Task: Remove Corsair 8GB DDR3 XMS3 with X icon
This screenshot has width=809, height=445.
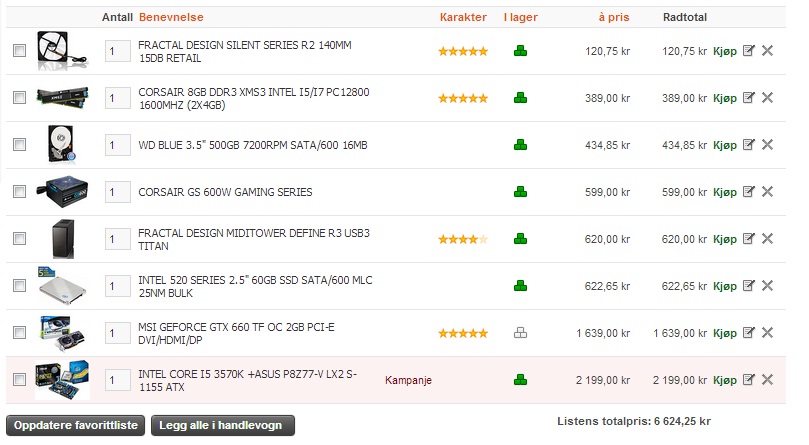Action: (767, 98)
